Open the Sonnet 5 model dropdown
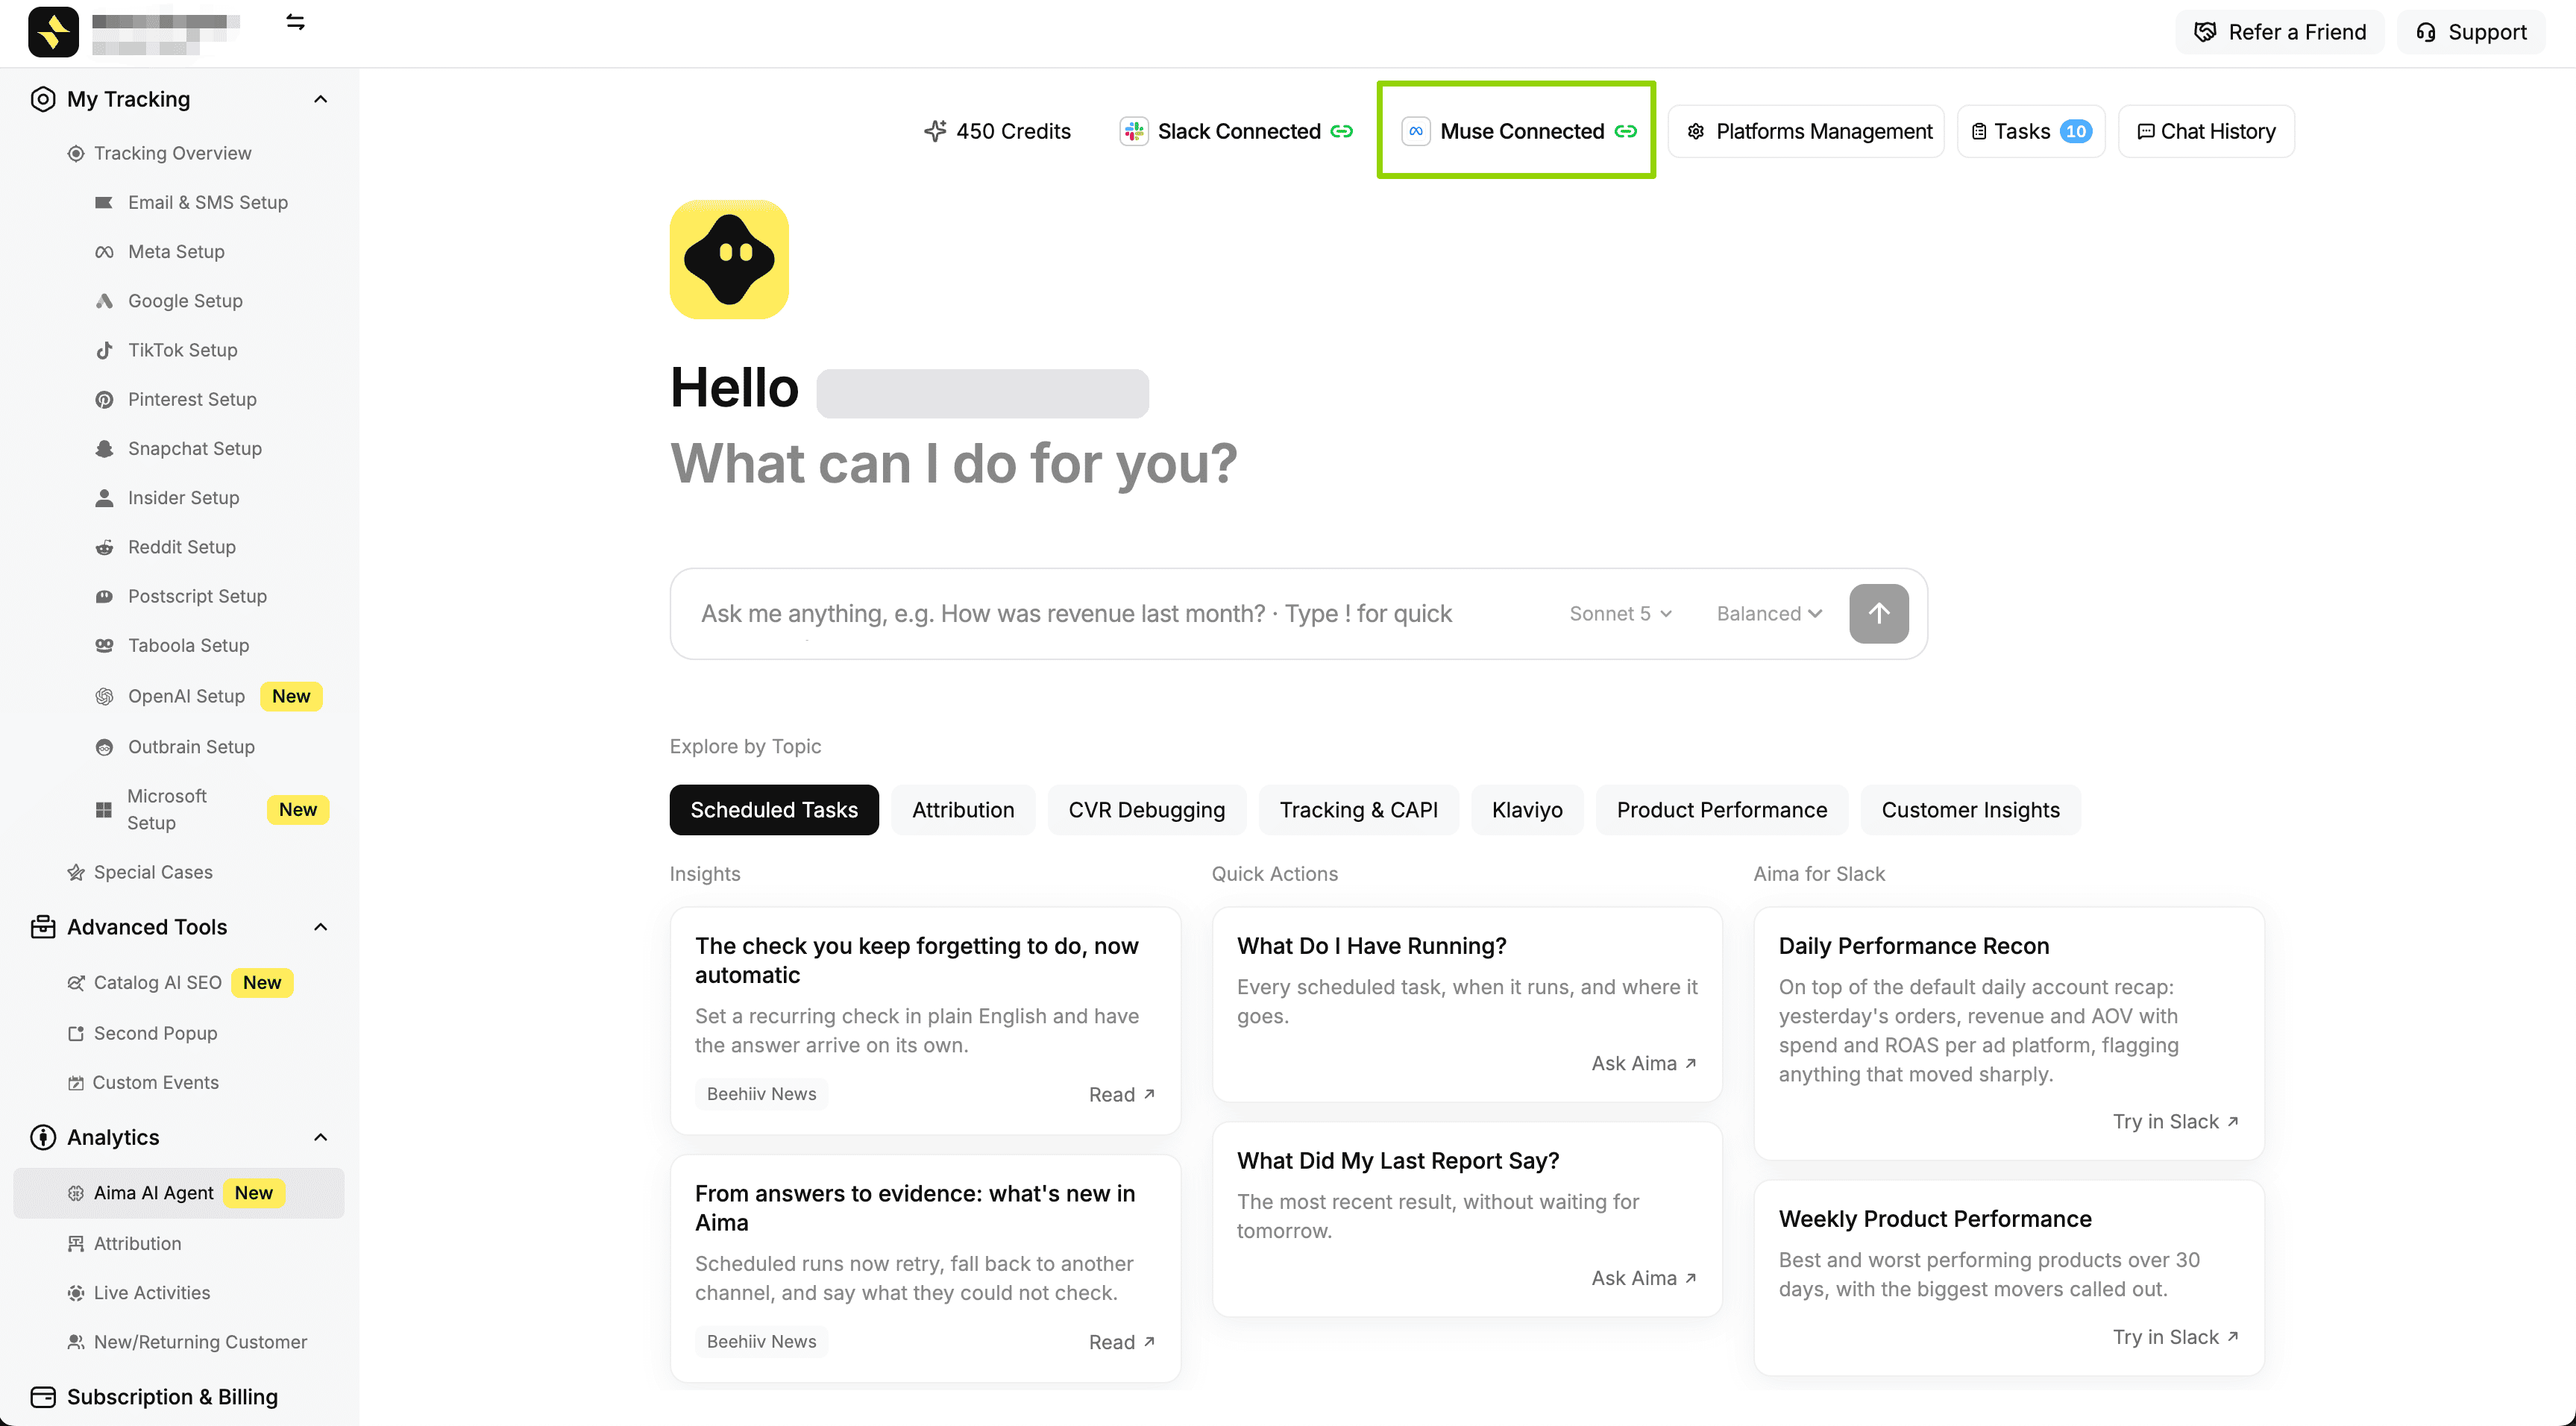The width and height of the screenshot is (2576, 1426). [x=1620, y=613]
